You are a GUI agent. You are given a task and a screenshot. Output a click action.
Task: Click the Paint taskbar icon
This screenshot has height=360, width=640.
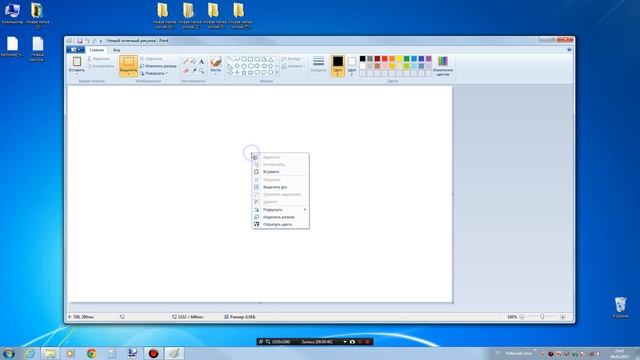pyautogui.click(x=174, y=353)
